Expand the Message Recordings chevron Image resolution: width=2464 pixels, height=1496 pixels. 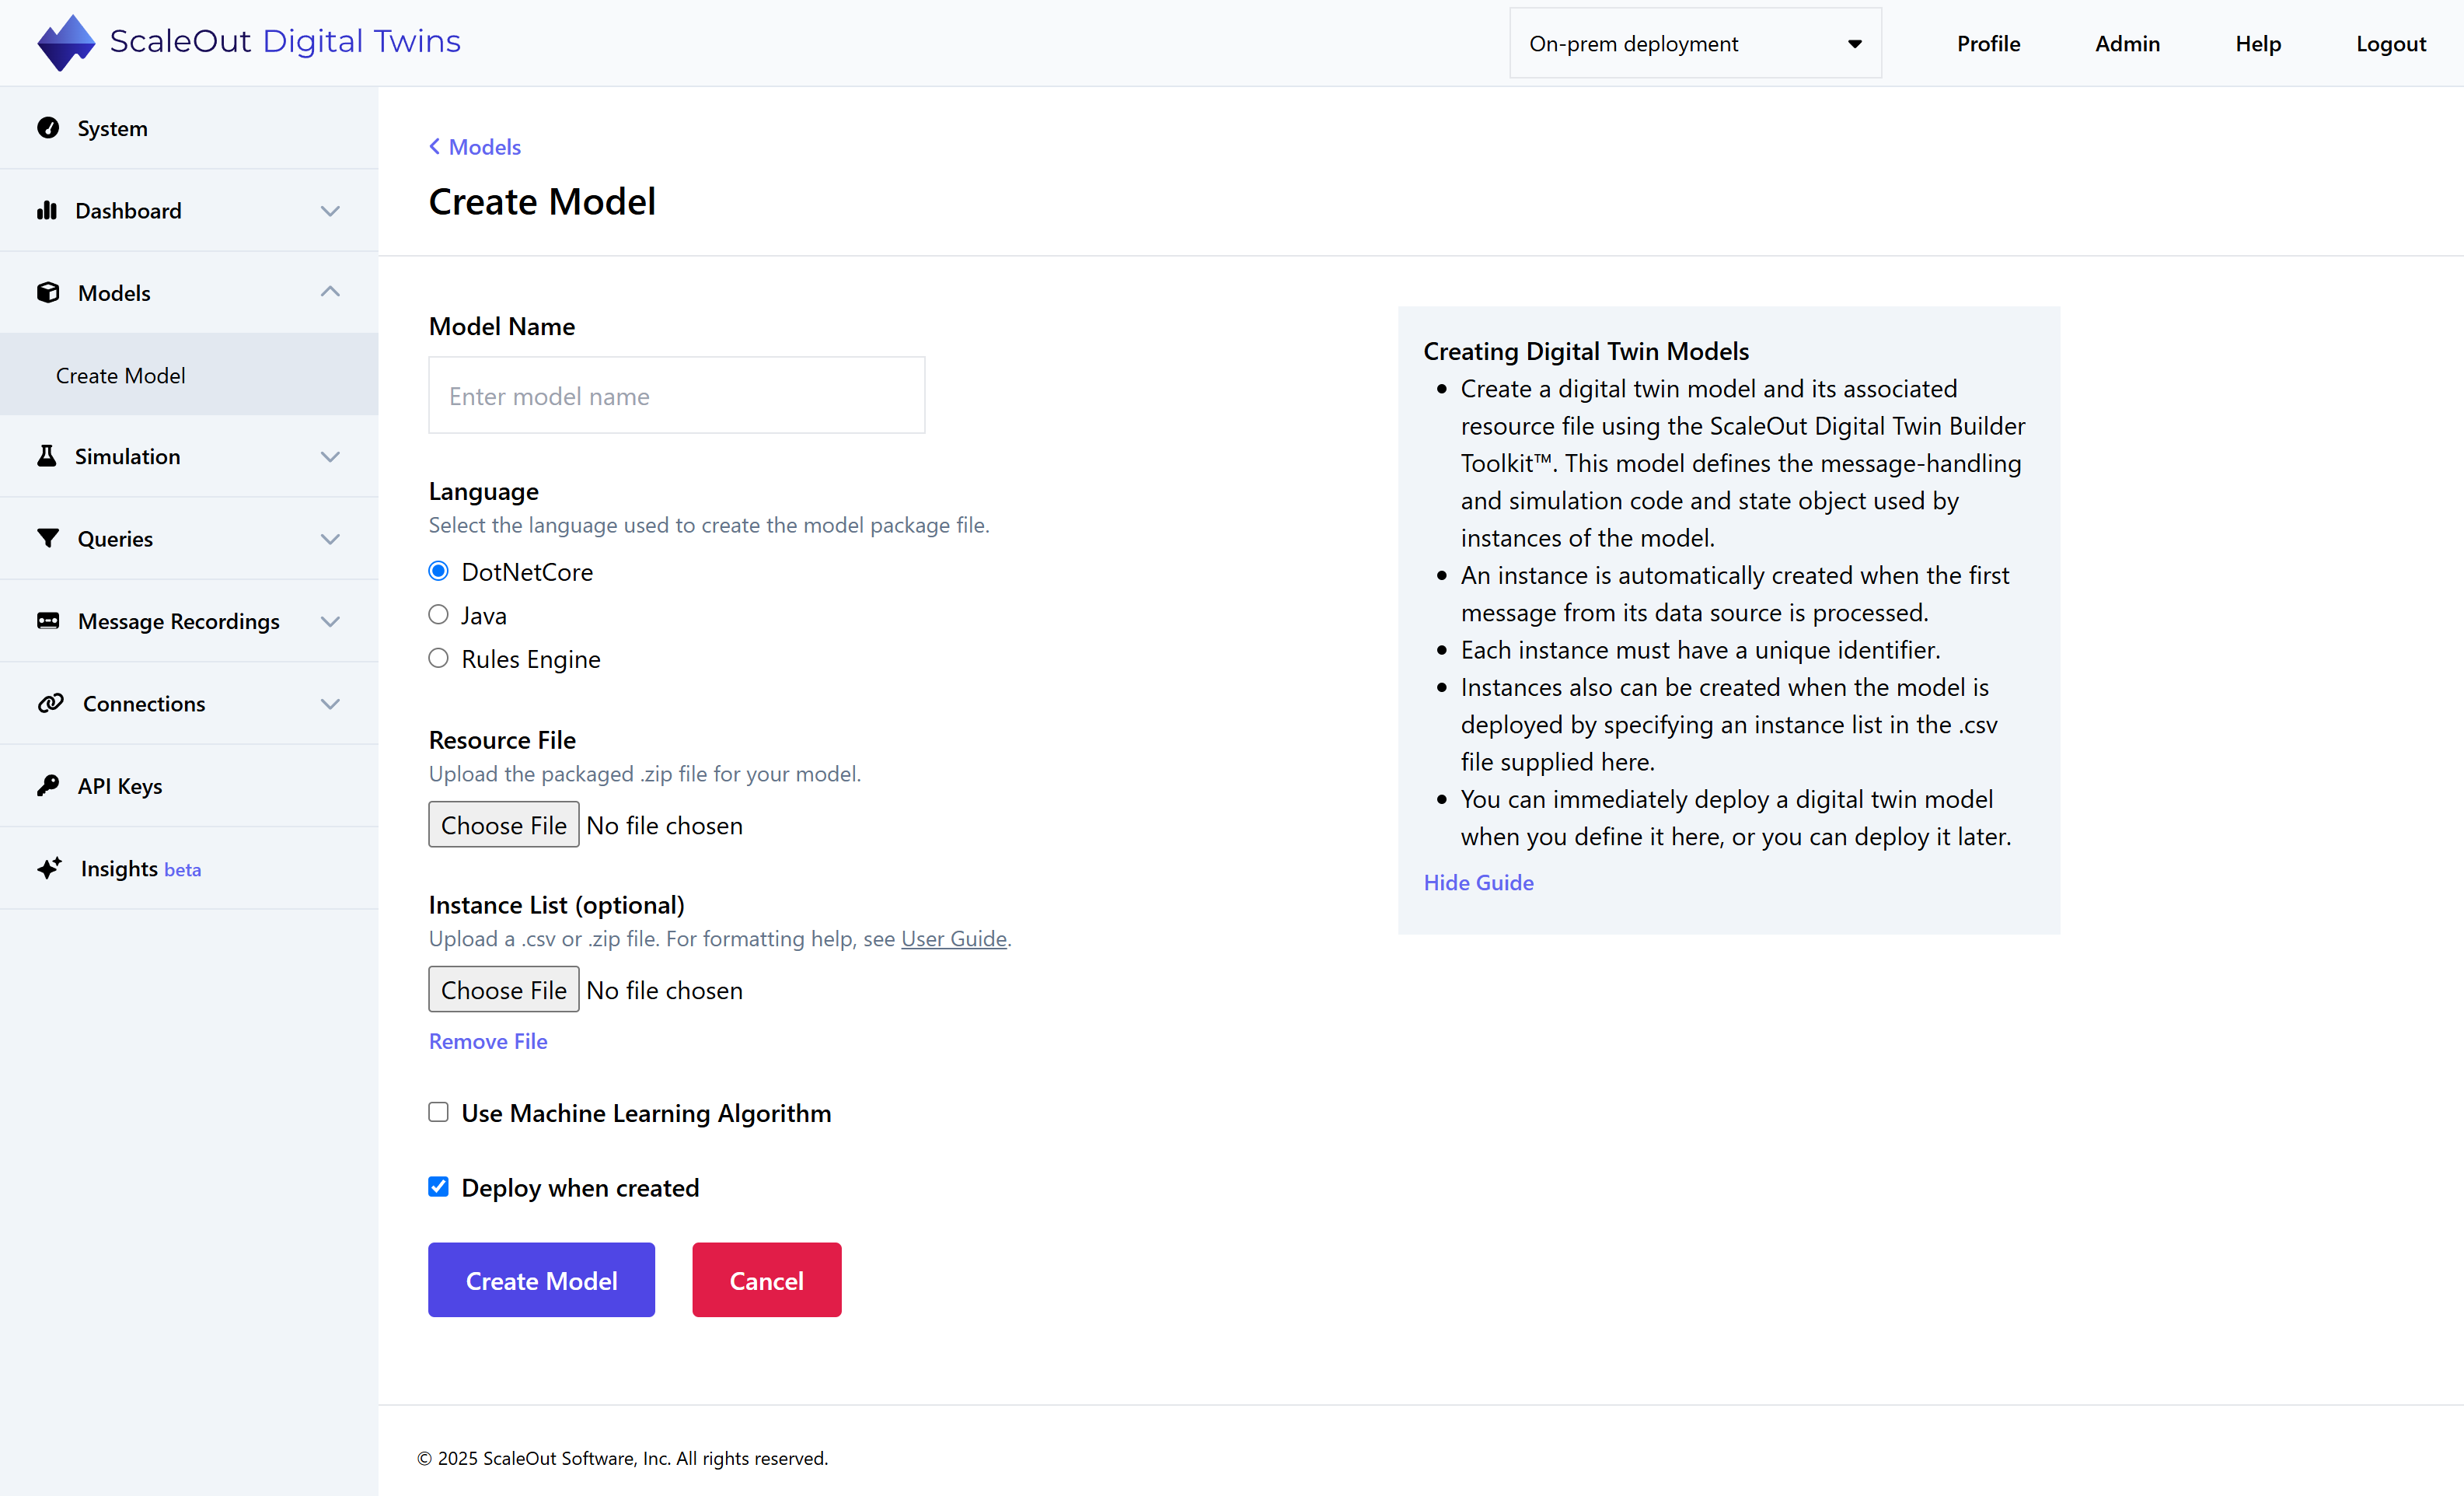[x=330, y=622]
